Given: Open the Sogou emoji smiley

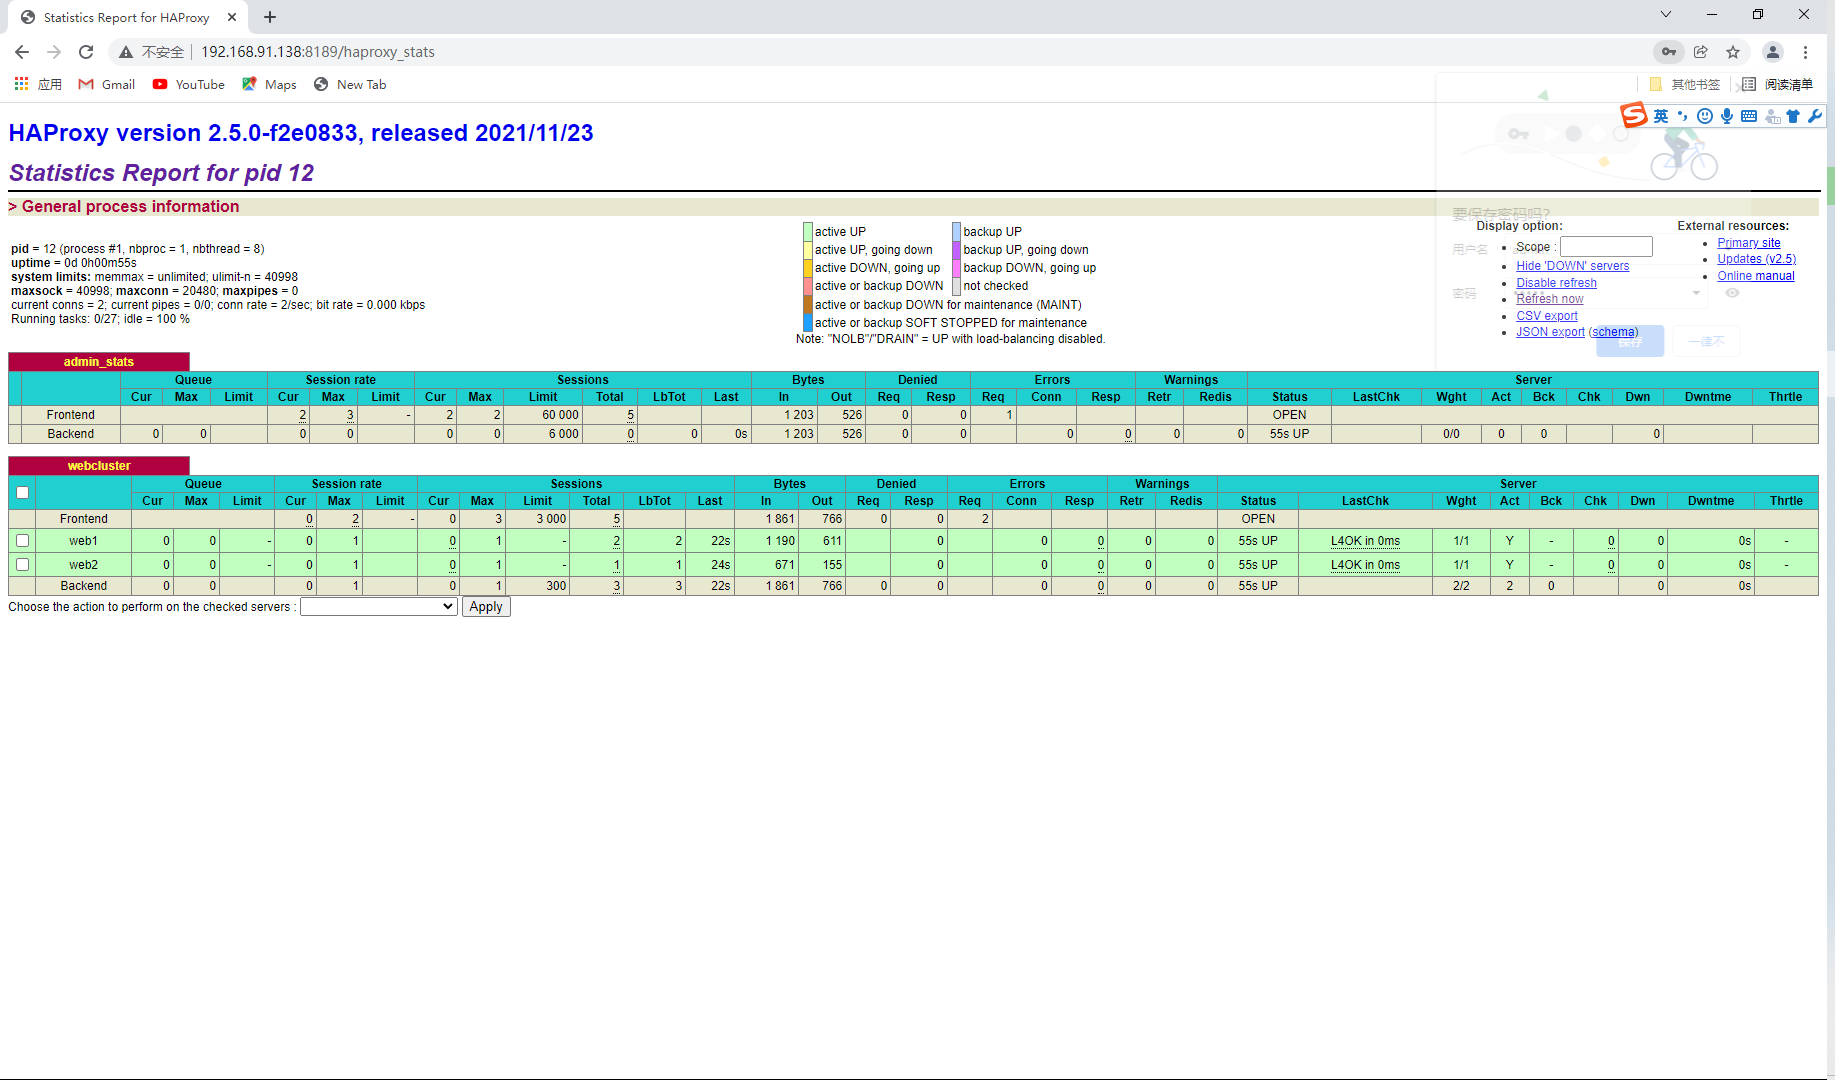Looking at the screenshot, I should coord(1705,116).
